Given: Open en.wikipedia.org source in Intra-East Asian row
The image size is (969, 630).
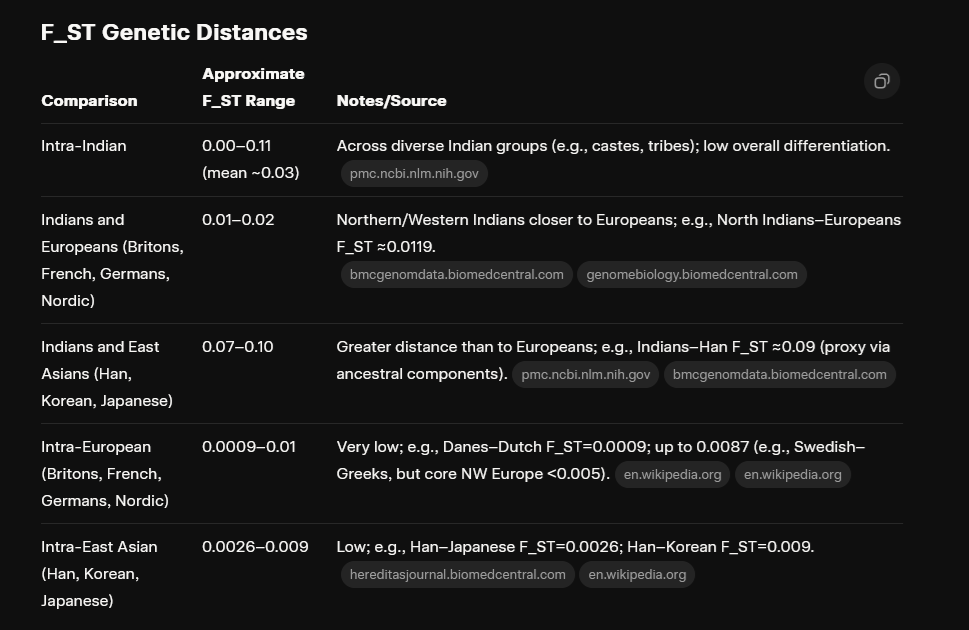Looking at the screenshot, I should 637,575.
